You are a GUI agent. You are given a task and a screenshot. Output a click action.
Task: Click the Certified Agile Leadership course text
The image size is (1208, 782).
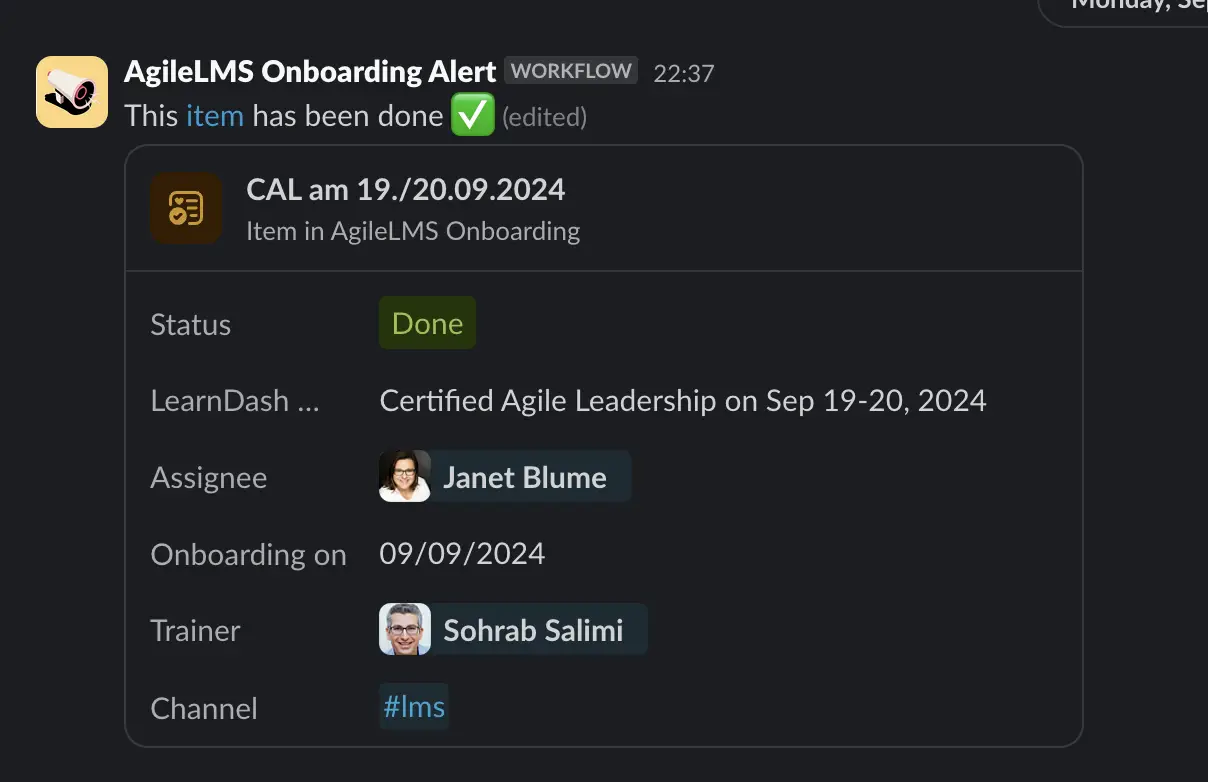(683, 401)
